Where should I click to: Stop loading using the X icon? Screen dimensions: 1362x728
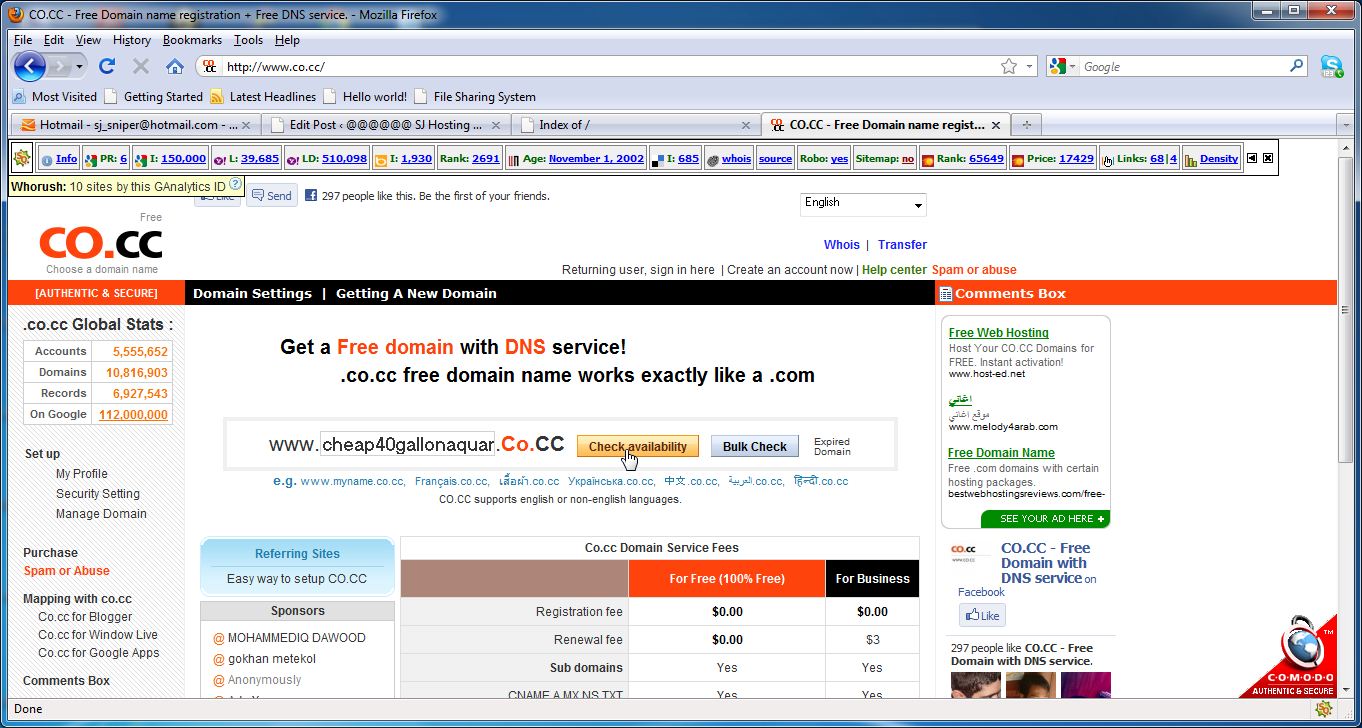[x=141, y=66]
